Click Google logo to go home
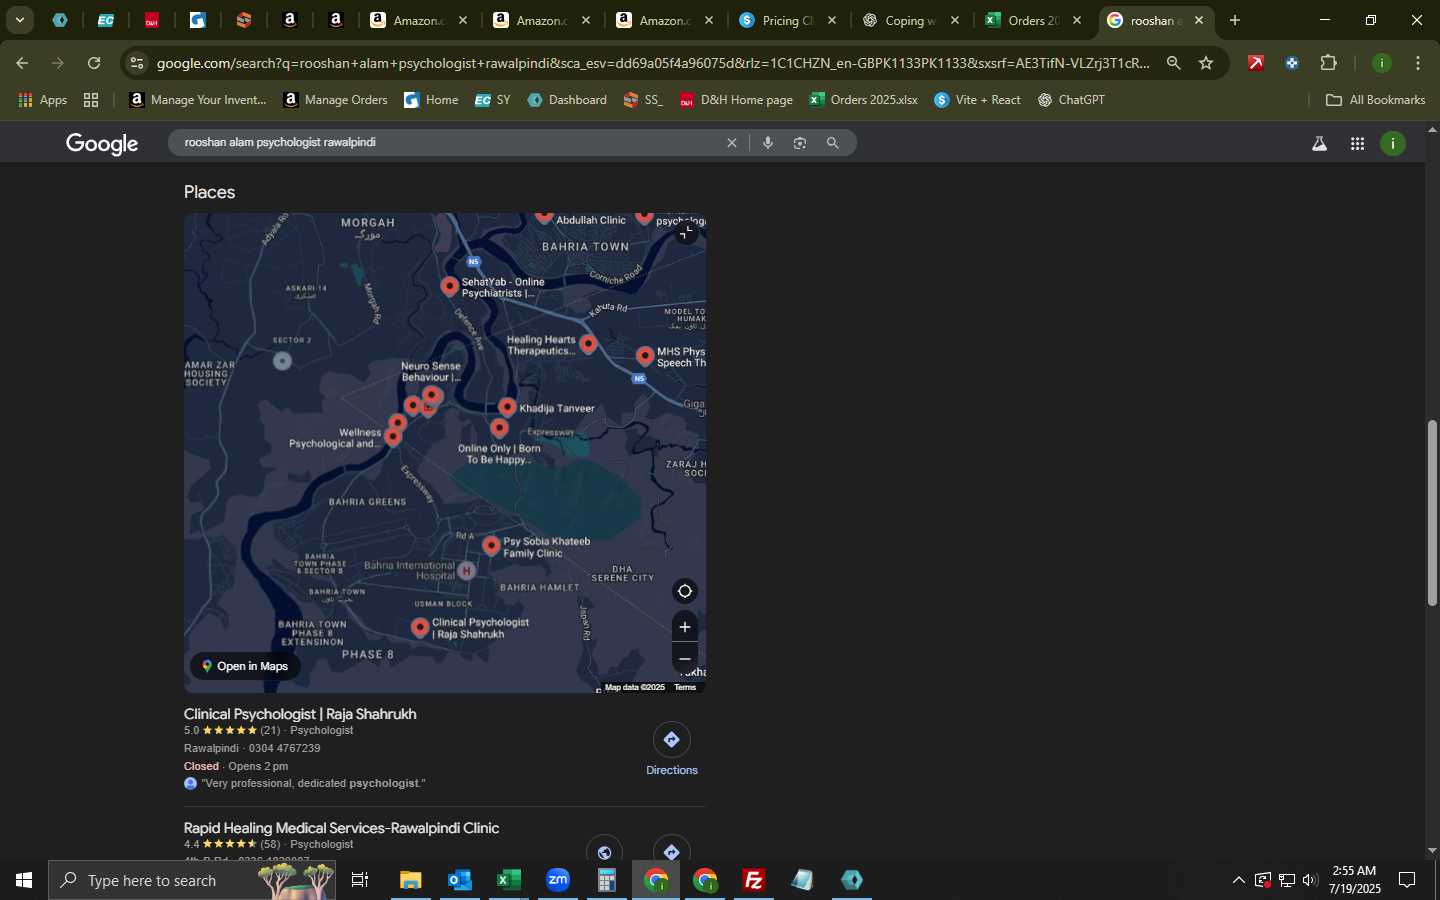This screenshot has width=1440, height=900. click(x=102, y=144)
